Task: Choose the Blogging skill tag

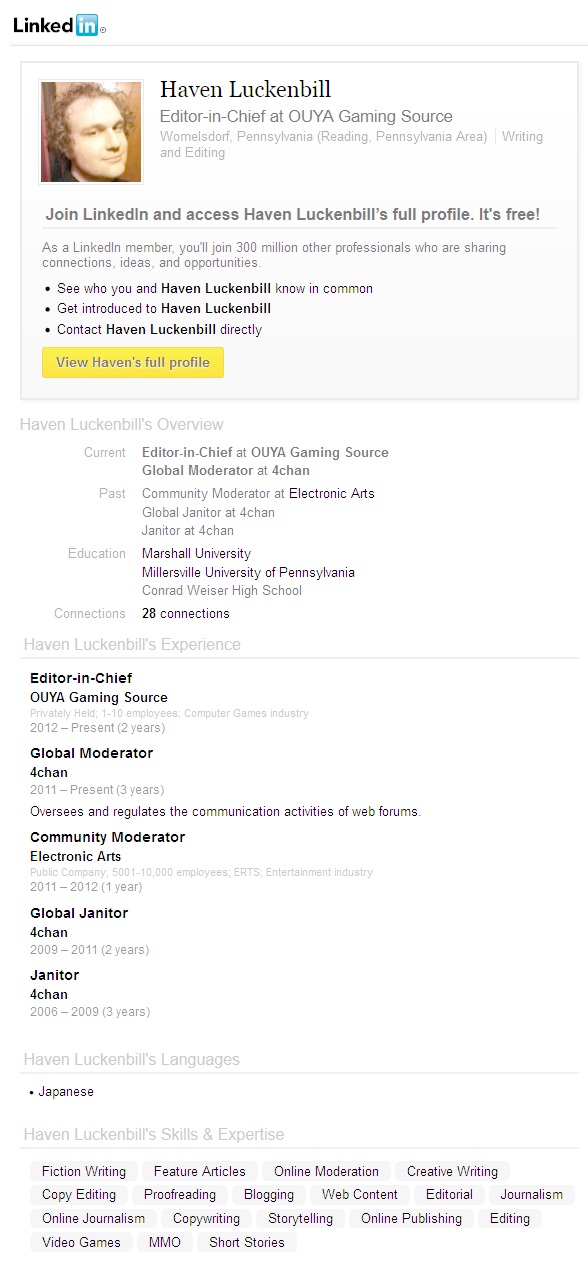Action: (x=269, y=1194)
